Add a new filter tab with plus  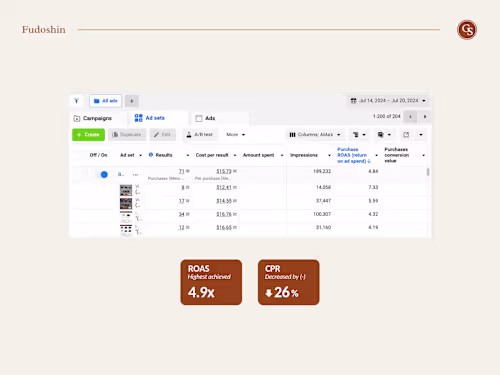132,101
